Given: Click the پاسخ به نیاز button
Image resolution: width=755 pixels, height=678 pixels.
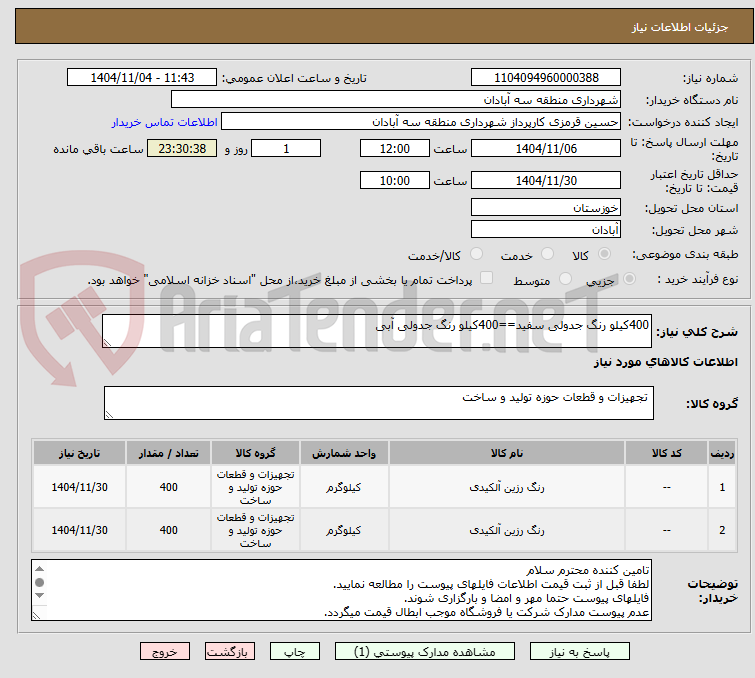Looking at the screenshot, I should pos(580,652).
